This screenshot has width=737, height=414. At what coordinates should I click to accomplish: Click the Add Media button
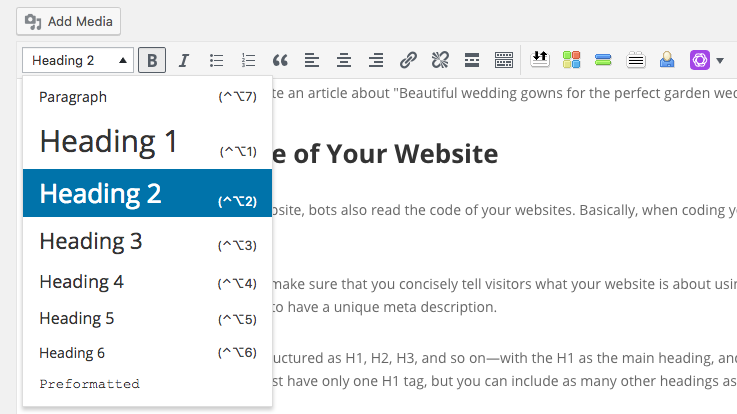pyautogui.click(x=69, y=21)
